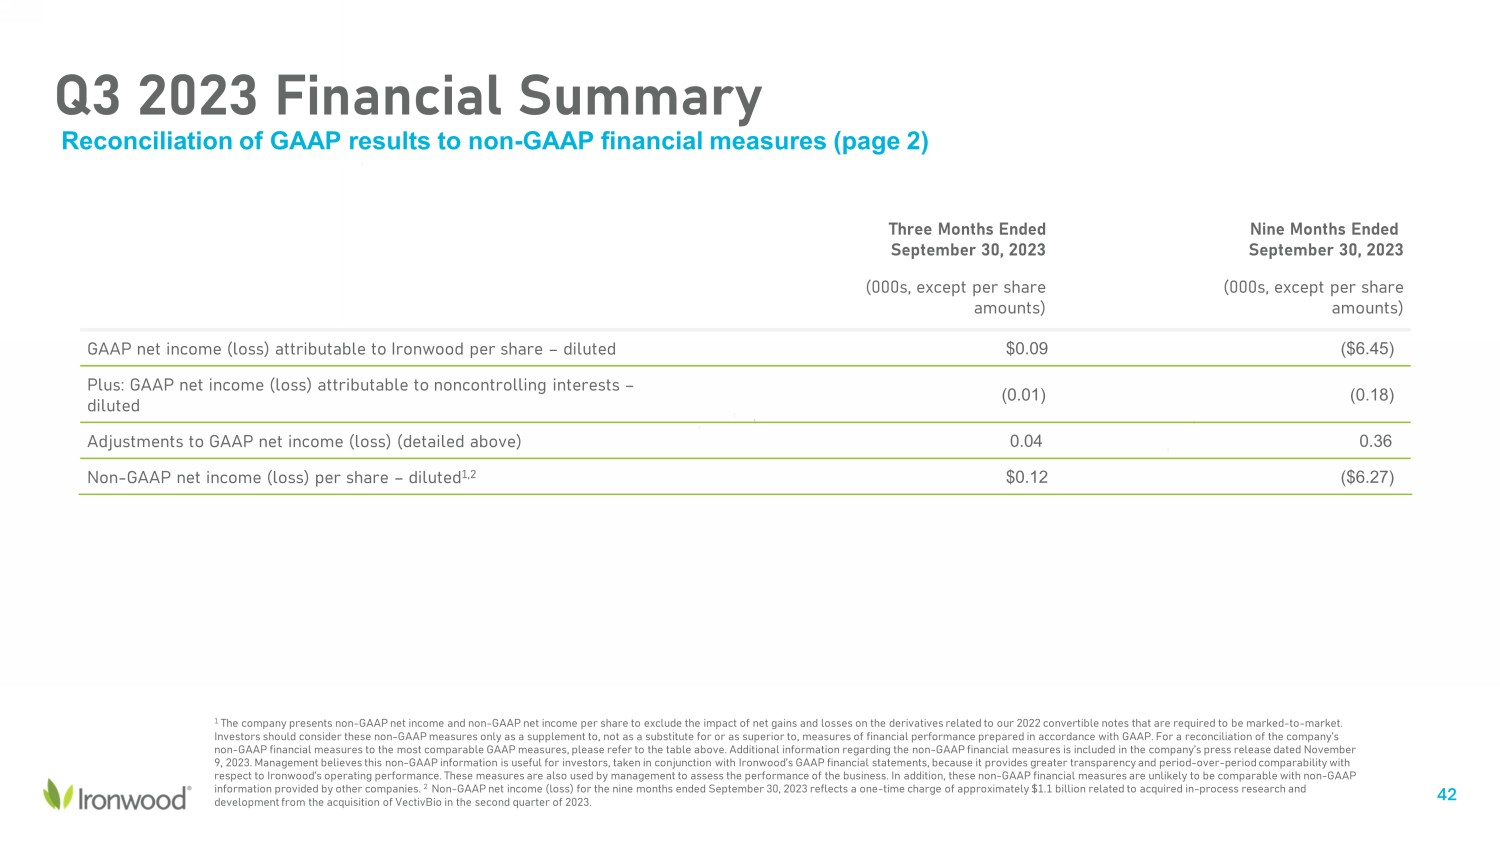Click the $0.12 non-GAAP value
1500x844 pixels.
(1026, 477)
